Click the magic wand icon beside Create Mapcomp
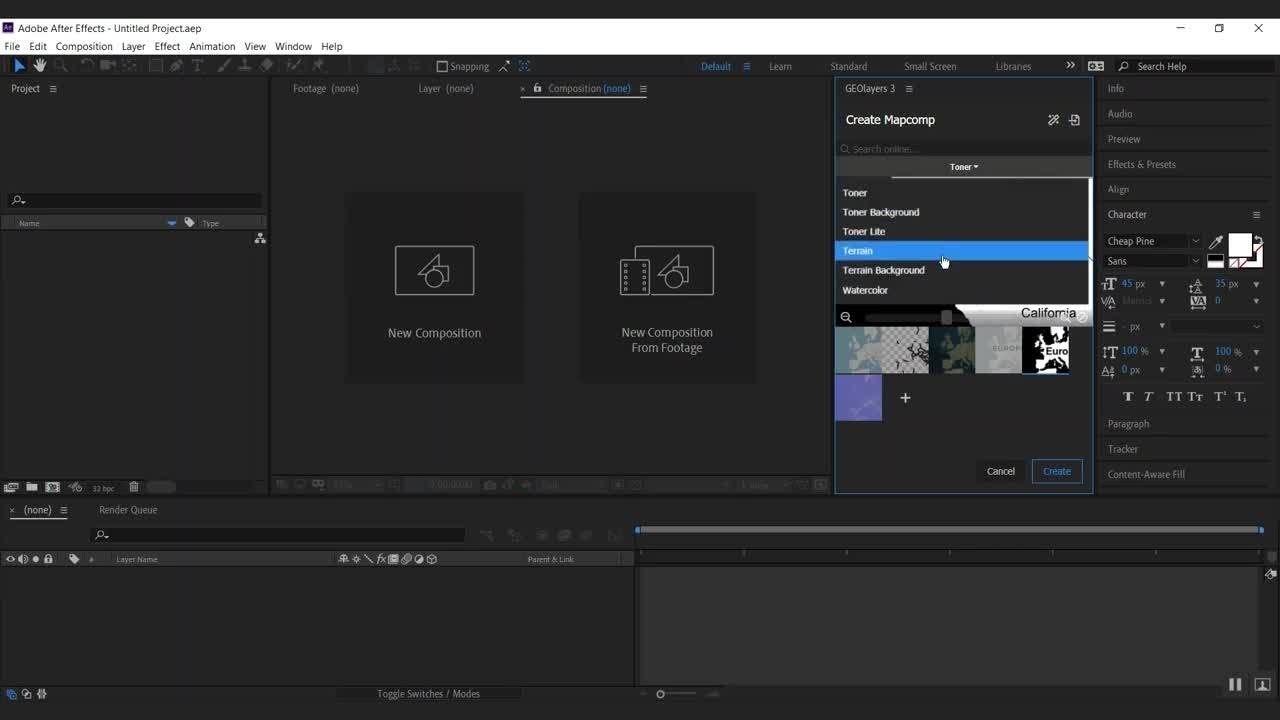This screenshot has width=1280, height=720. coord(1053,120)
